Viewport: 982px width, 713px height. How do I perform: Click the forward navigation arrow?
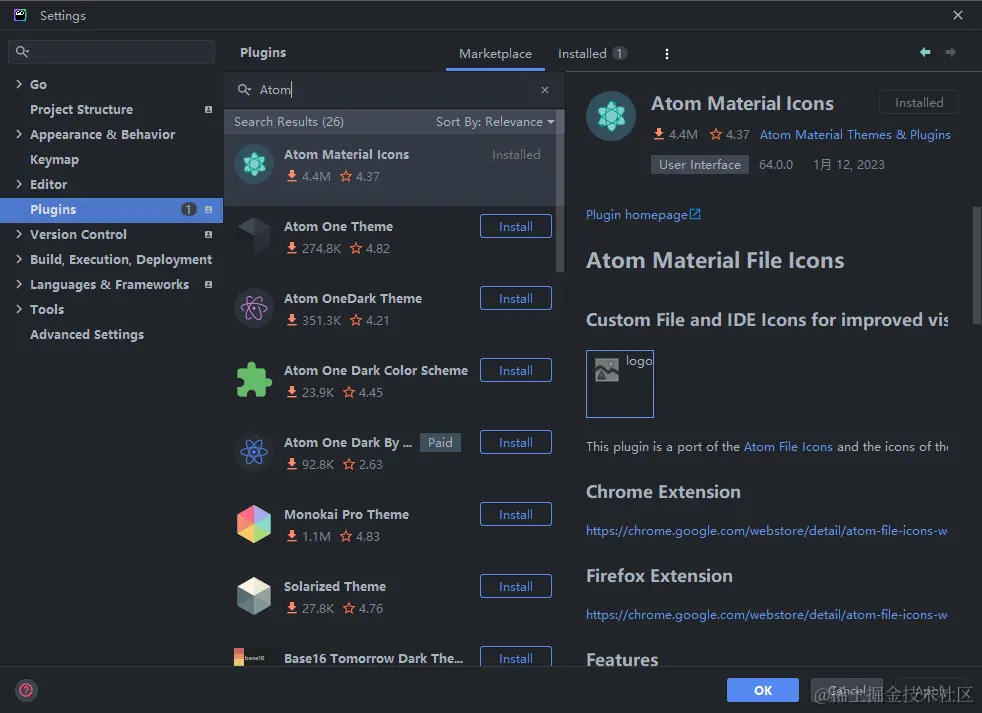click(x=950, y=52)
